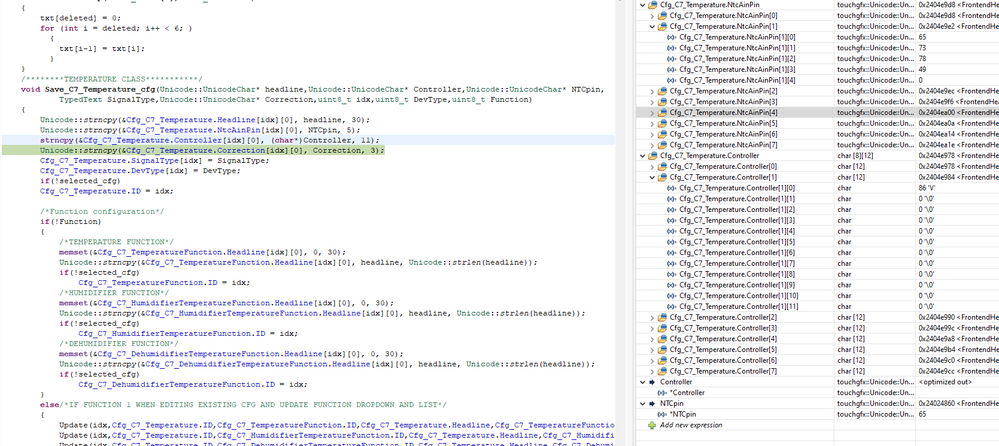Viewport: 999px width, 446px height.
Task: Collapse the NtcAinPin[1] tree node
Action: (652, 26)
